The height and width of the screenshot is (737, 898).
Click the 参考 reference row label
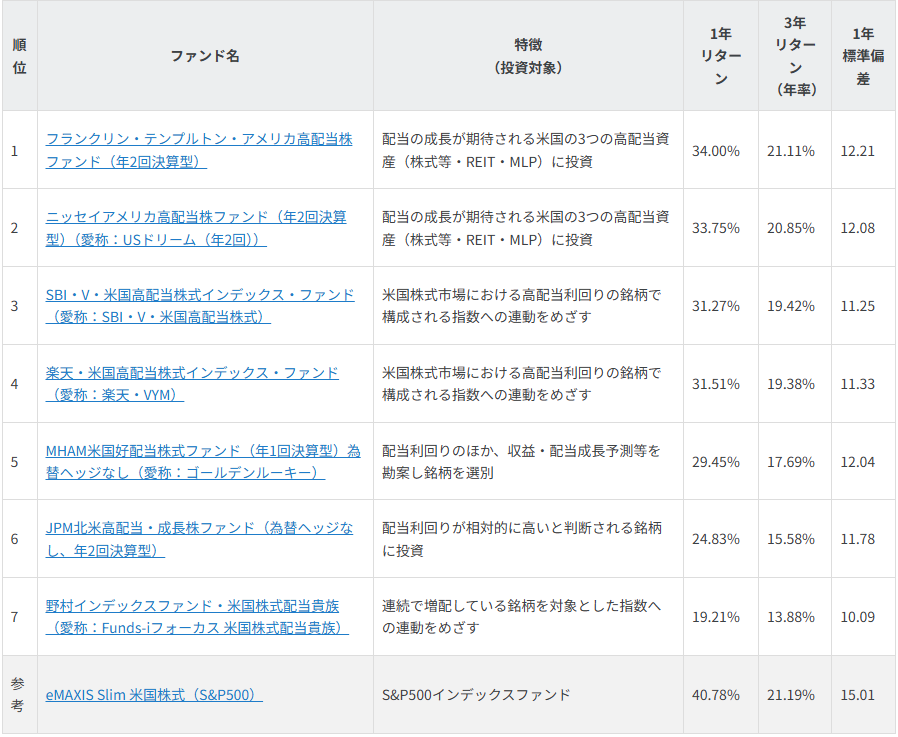tap(19, 695)
